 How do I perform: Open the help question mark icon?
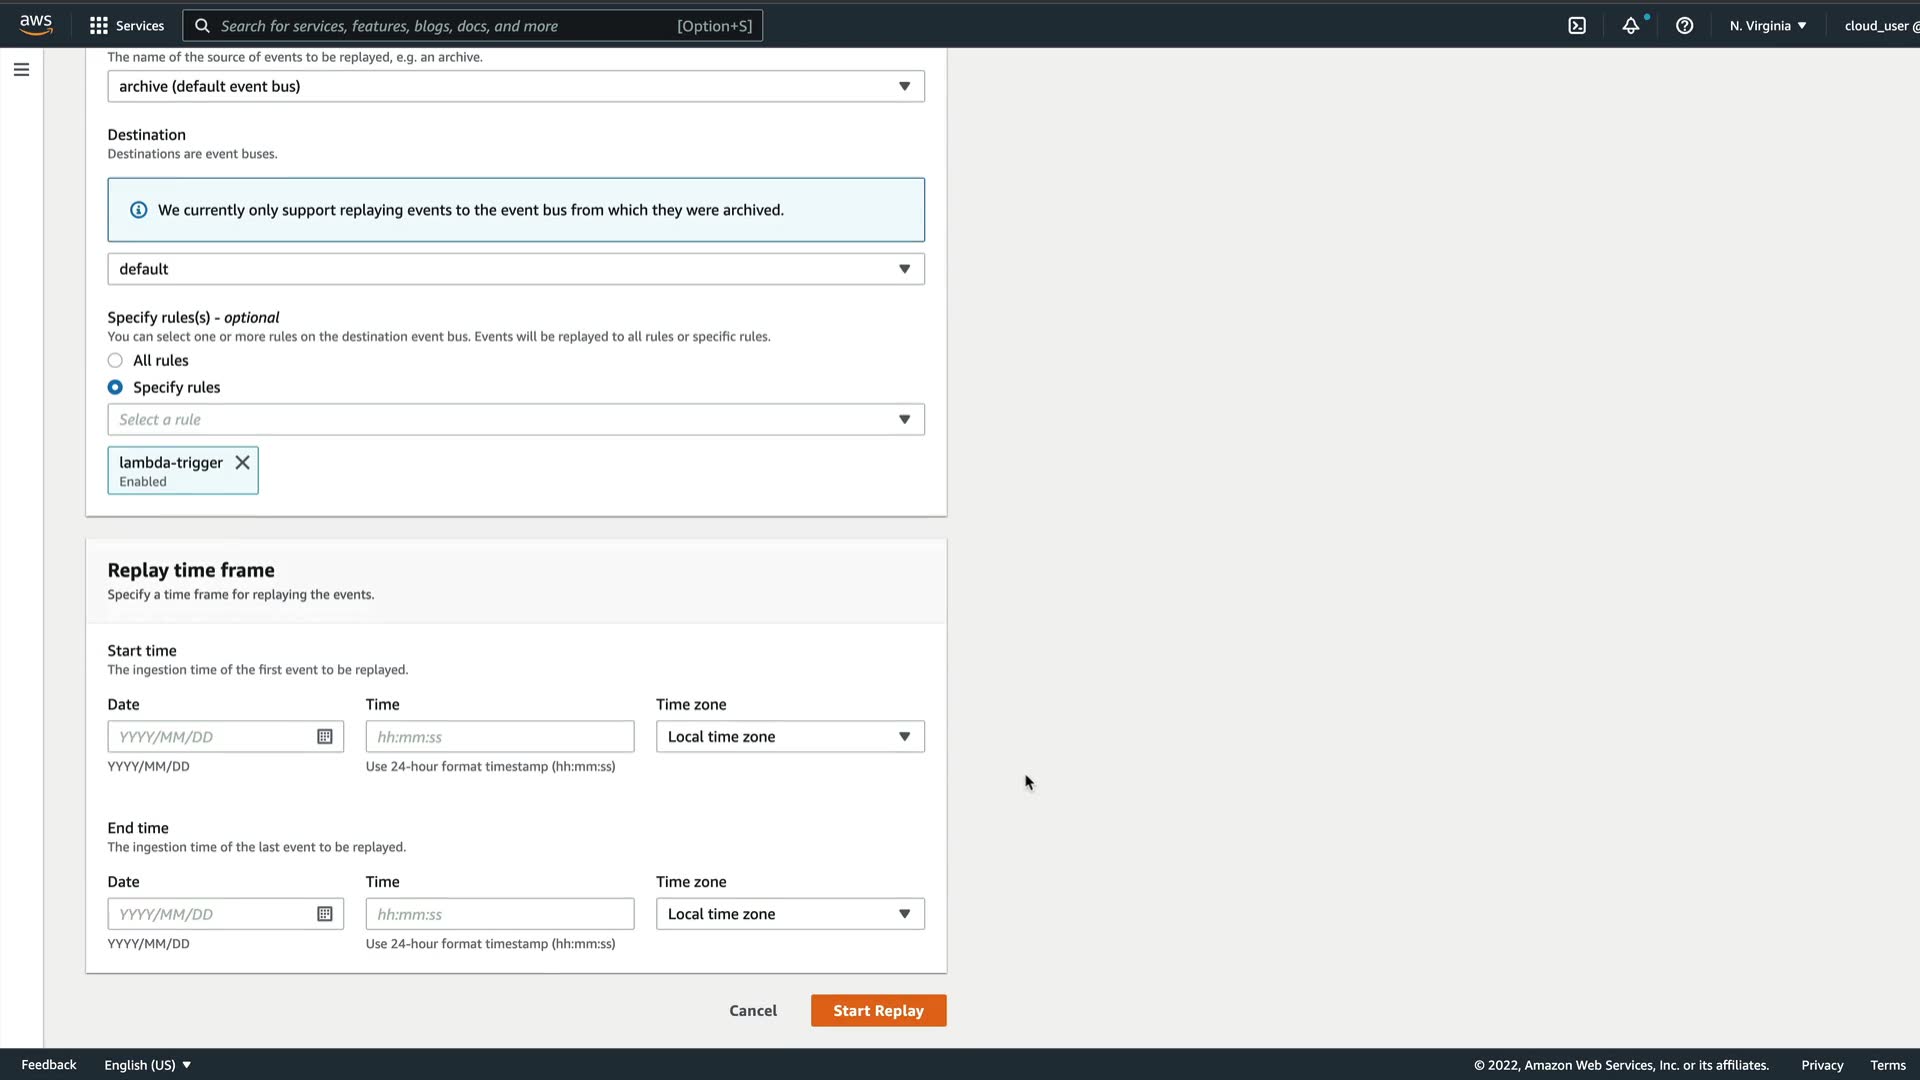pos(1685,26)
